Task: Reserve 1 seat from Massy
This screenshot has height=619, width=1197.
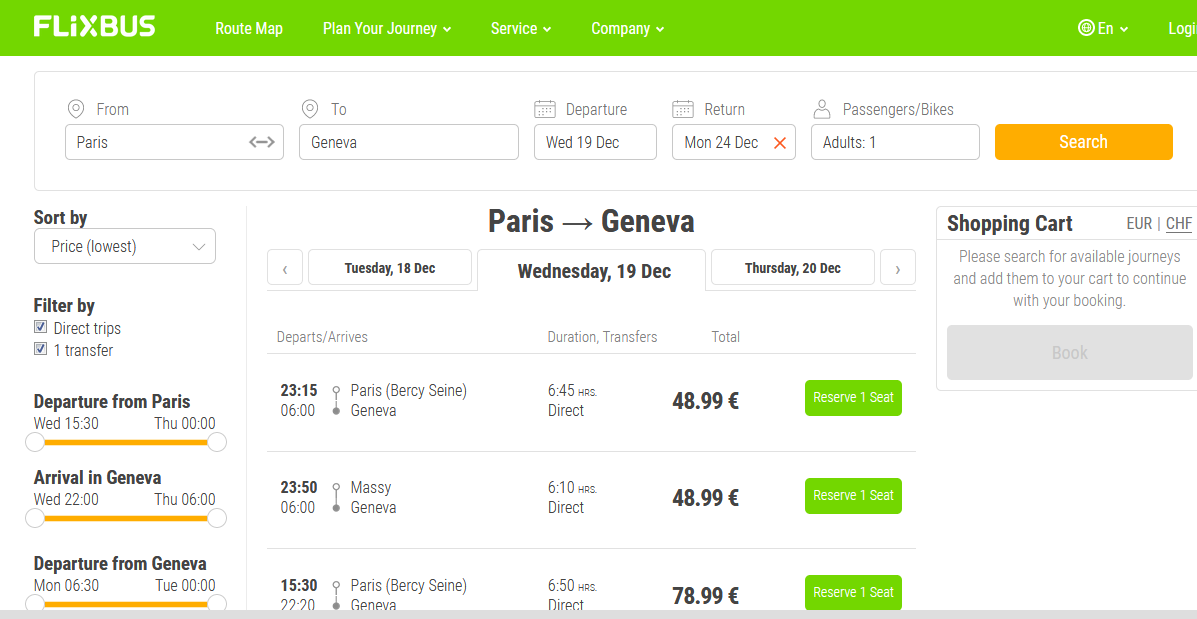Action: click(853, 495)
